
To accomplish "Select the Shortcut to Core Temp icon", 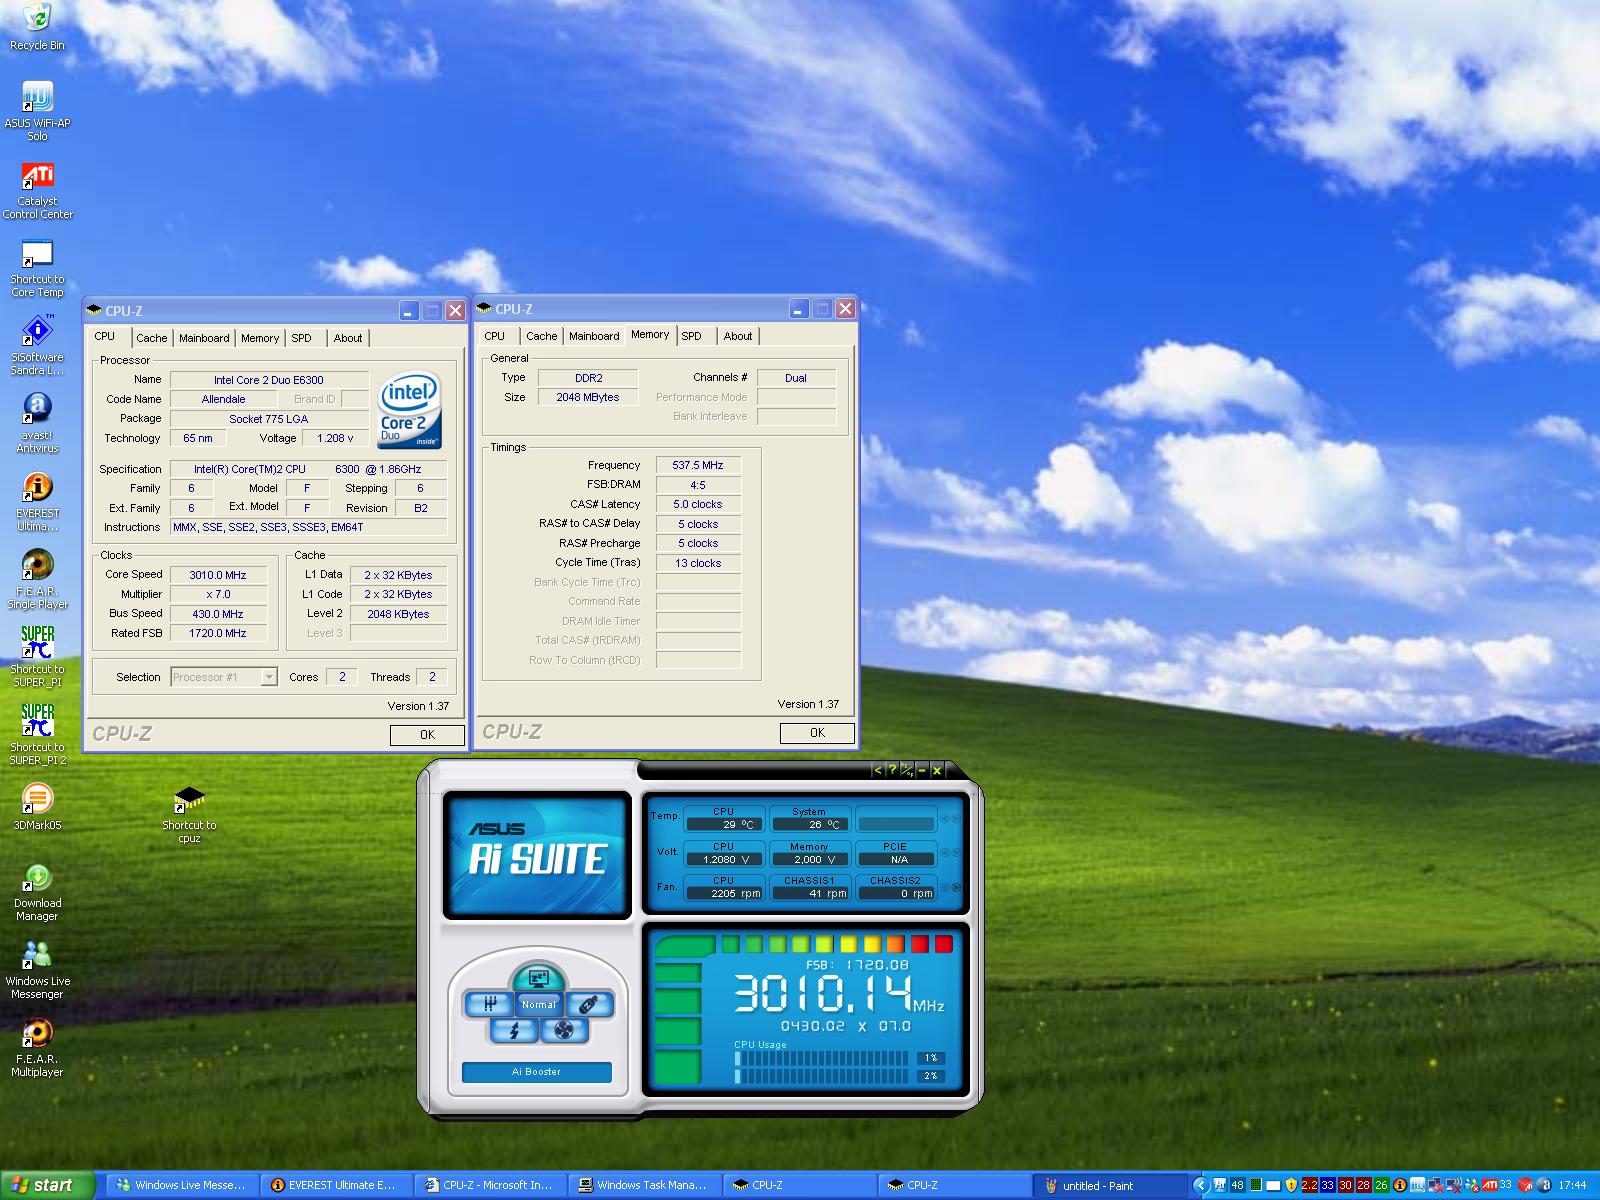I will 37,268.
